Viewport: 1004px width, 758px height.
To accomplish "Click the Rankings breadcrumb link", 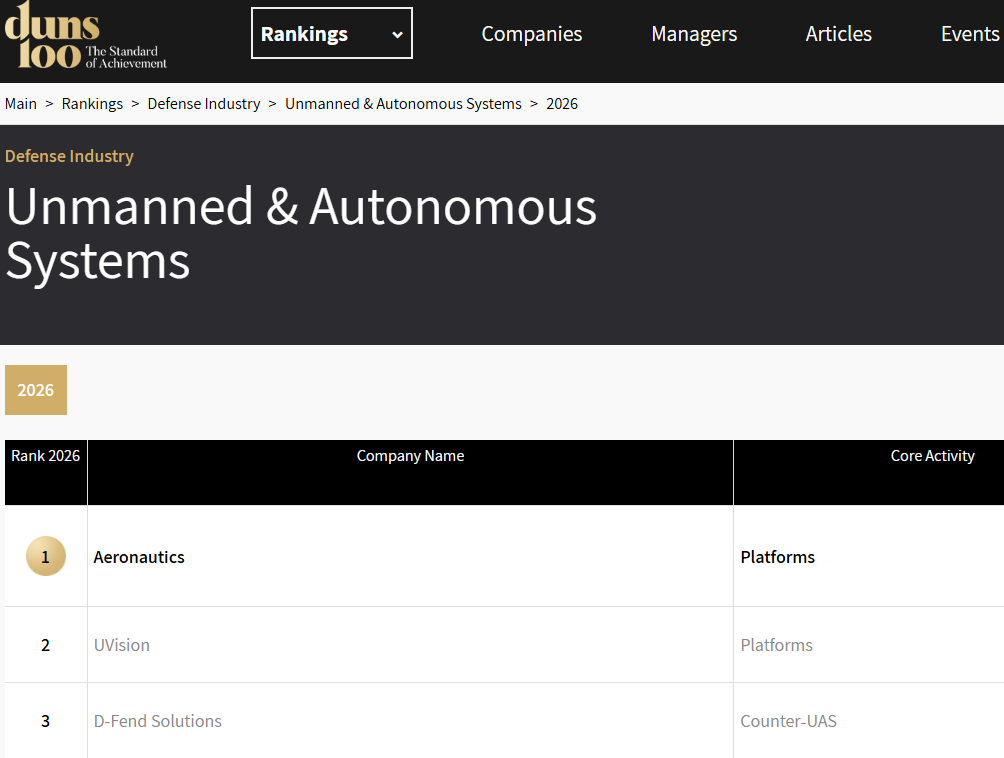I will click(92, 104).
